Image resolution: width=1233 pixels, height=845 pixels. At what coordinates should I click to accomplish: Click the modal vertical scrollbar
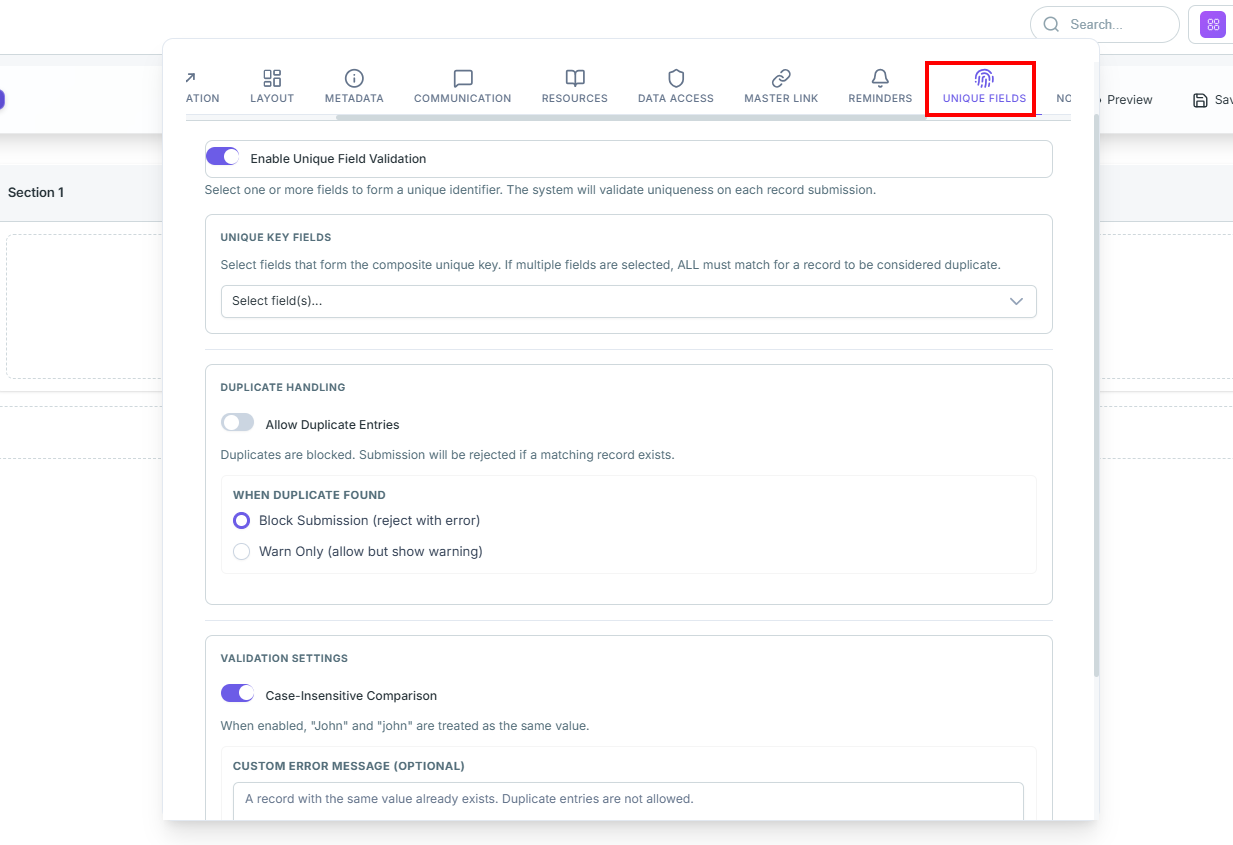1096,395
